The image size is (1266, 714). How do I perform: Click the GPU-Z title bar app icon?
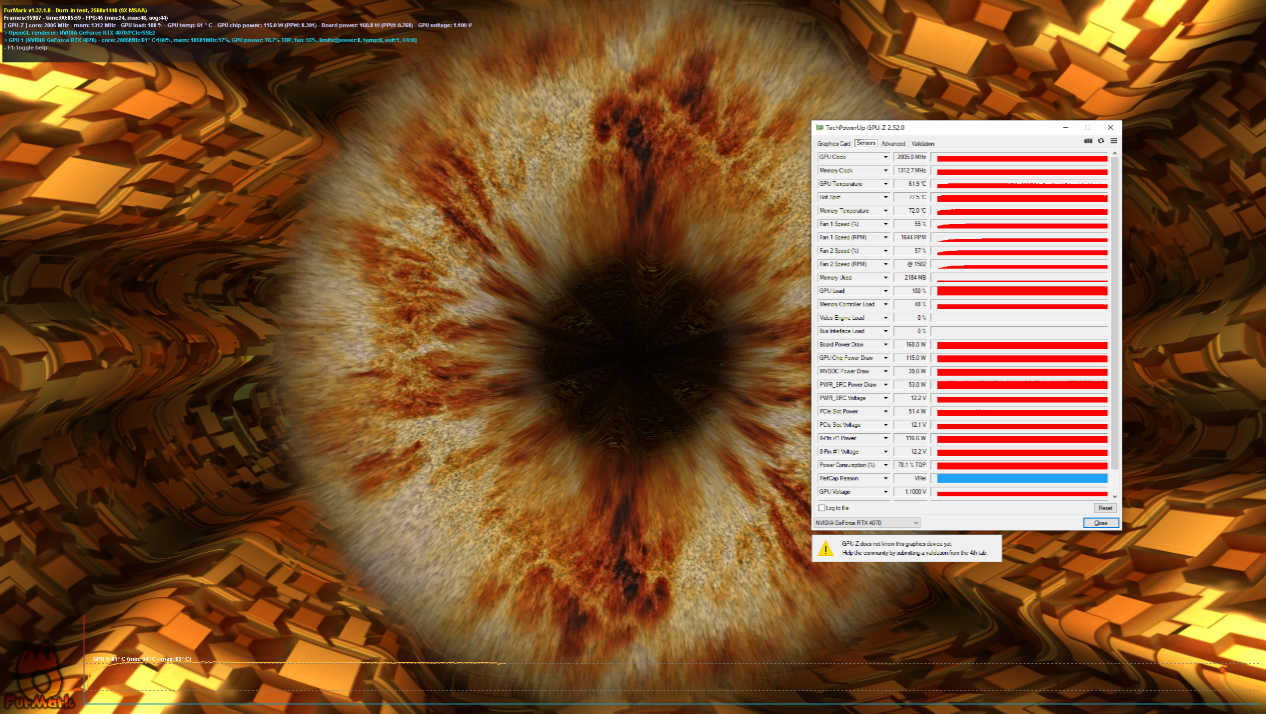[820, 128]
